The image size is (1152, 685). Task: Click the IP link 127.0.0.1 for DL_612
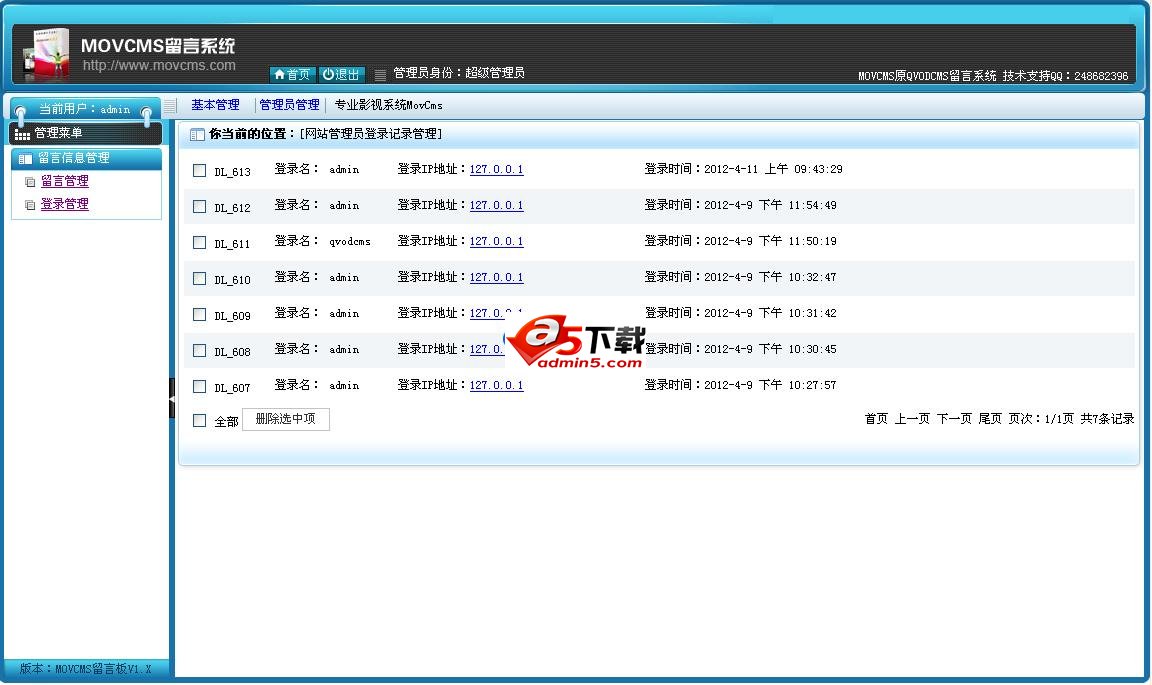click(497, 206)
